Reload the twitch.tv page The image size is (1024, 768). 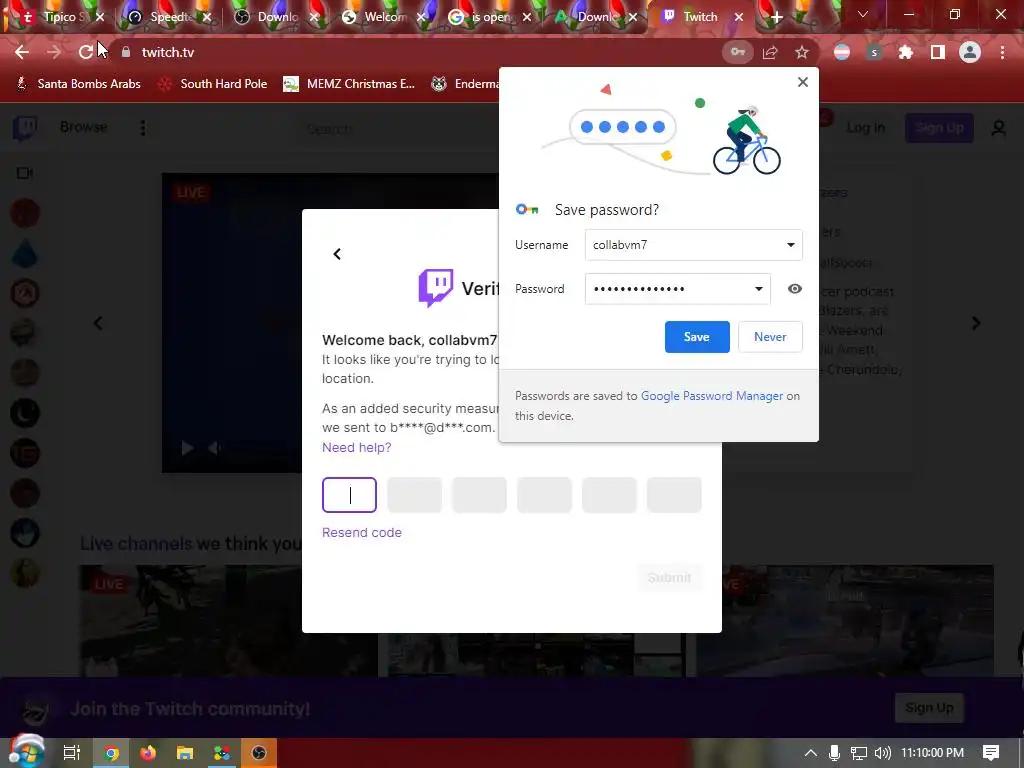point(86,52)
